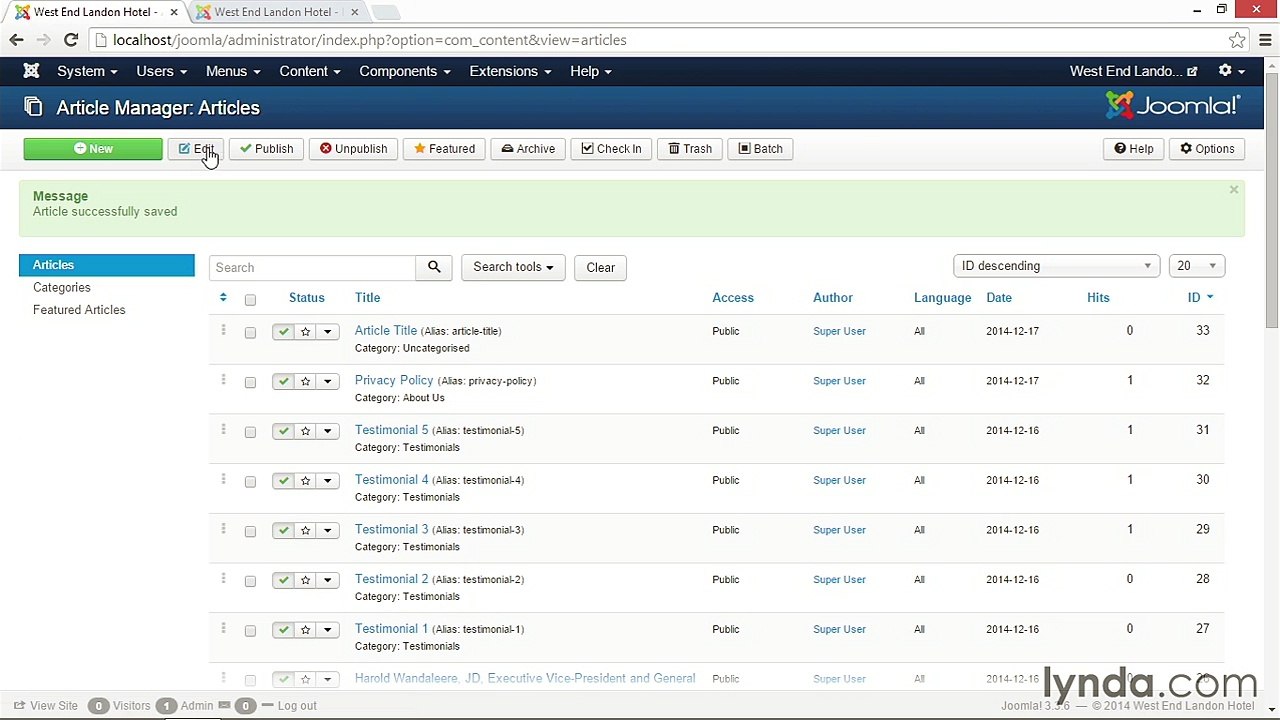This screenshot has width=1280, height=720.
Task: Expand the status actions arrow for Testimonial 5
Action: click(x=327, y=431)
